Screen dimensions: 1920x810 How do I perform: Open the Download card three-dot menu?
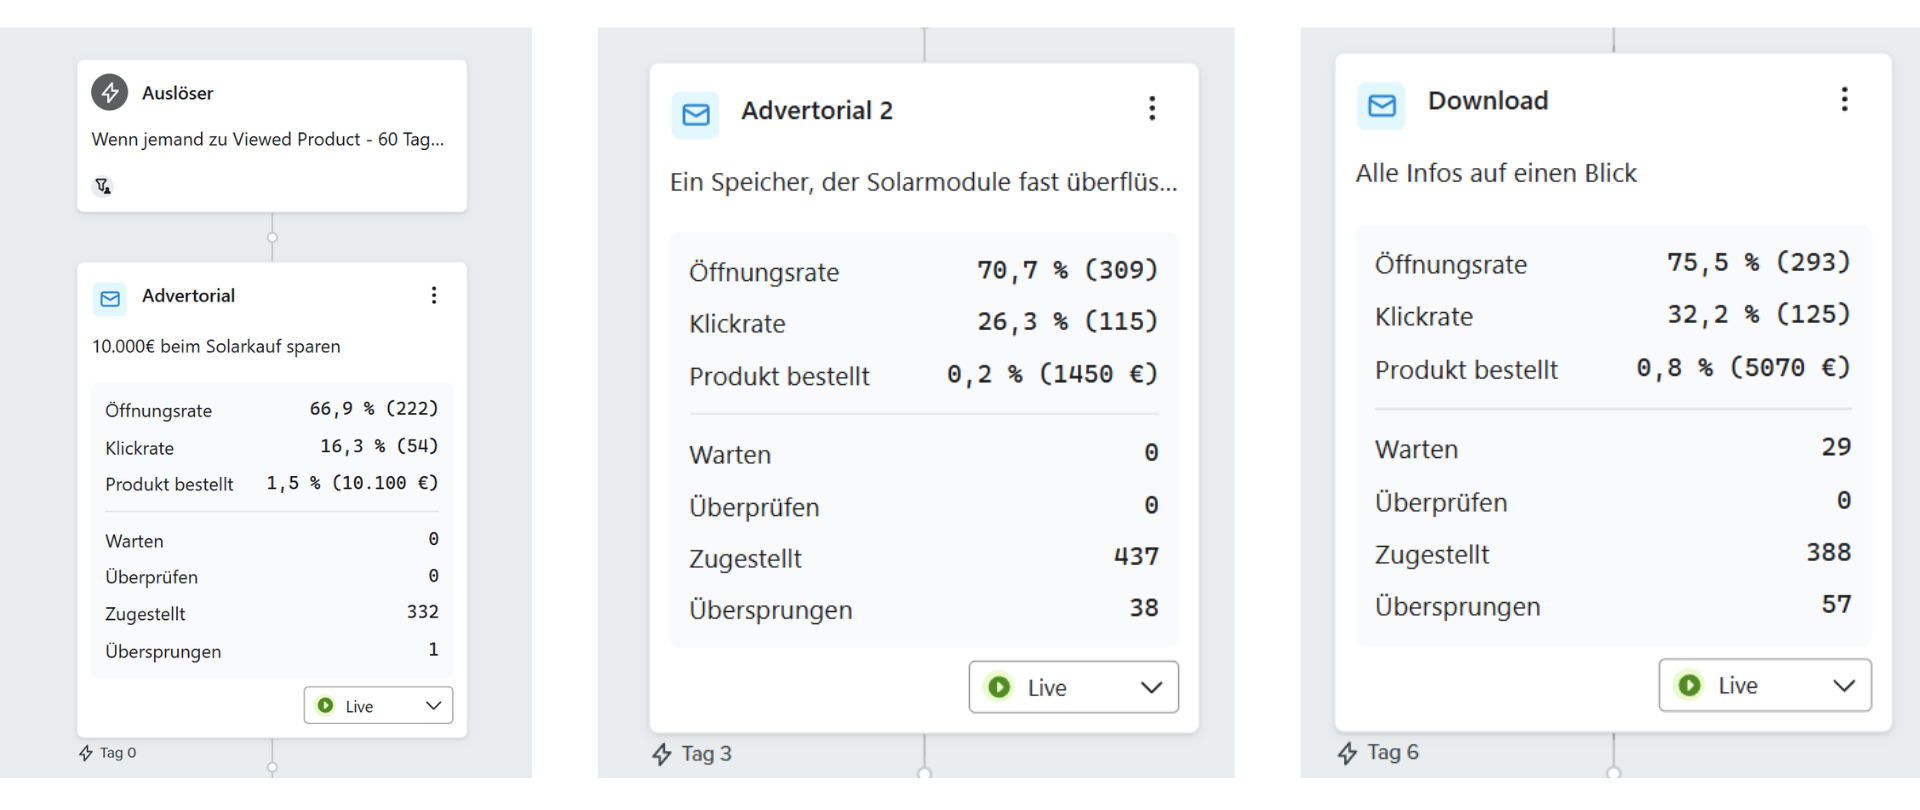pyautogui.click(x=1844, y=99)
